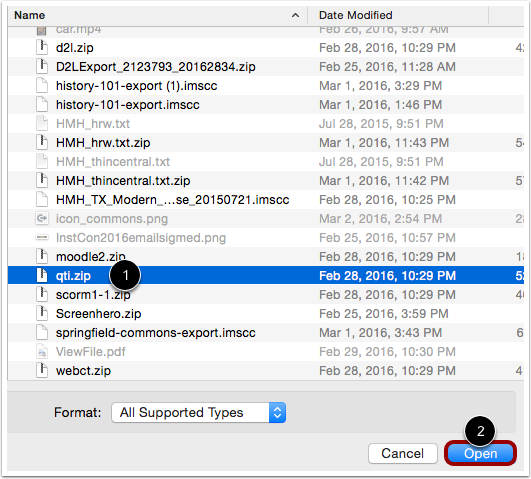The width and height of the screenshot is (531, 479).
Task: Select the qti.zip file name
Action: click(x=73, y=276)
